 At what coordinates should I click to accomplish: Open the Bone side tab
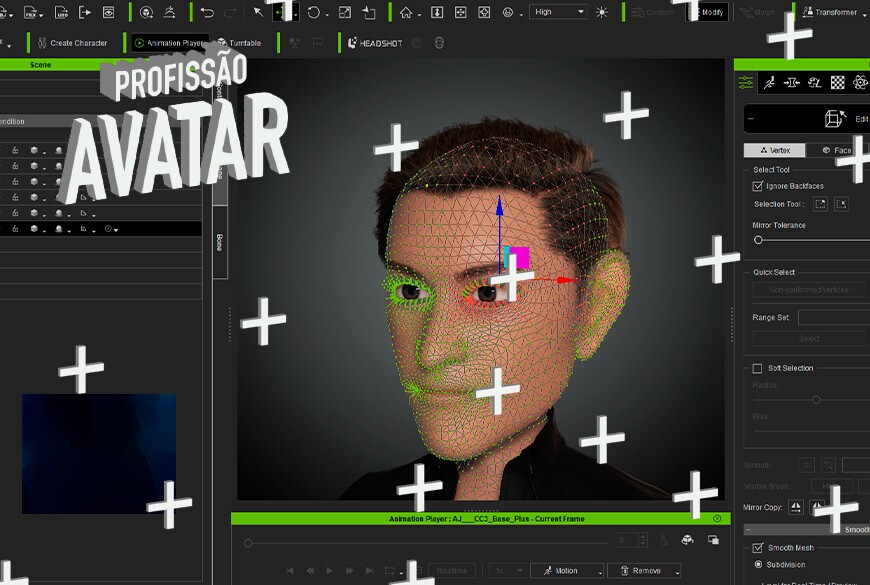click(220, 242)
